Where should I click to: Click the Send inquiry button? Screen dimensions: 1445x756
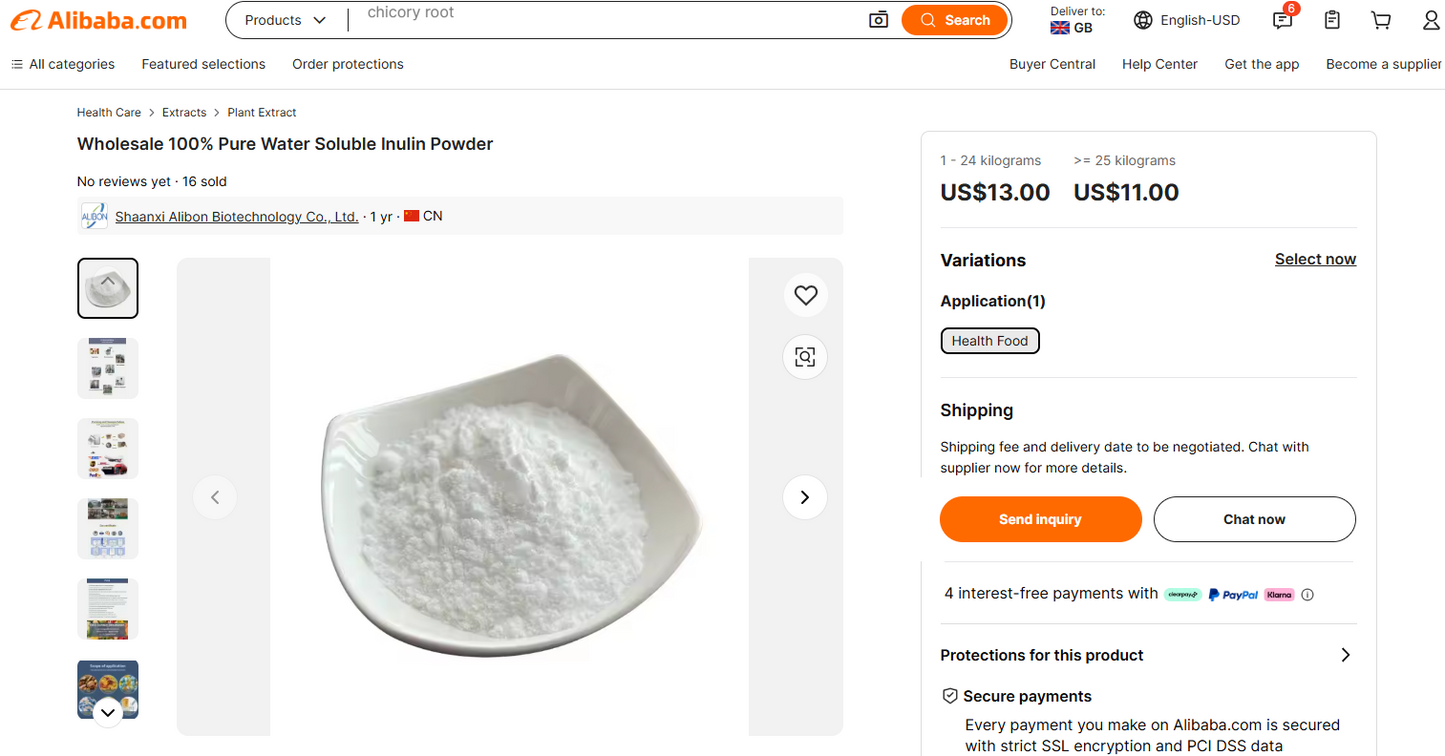tap(1040, 519)
